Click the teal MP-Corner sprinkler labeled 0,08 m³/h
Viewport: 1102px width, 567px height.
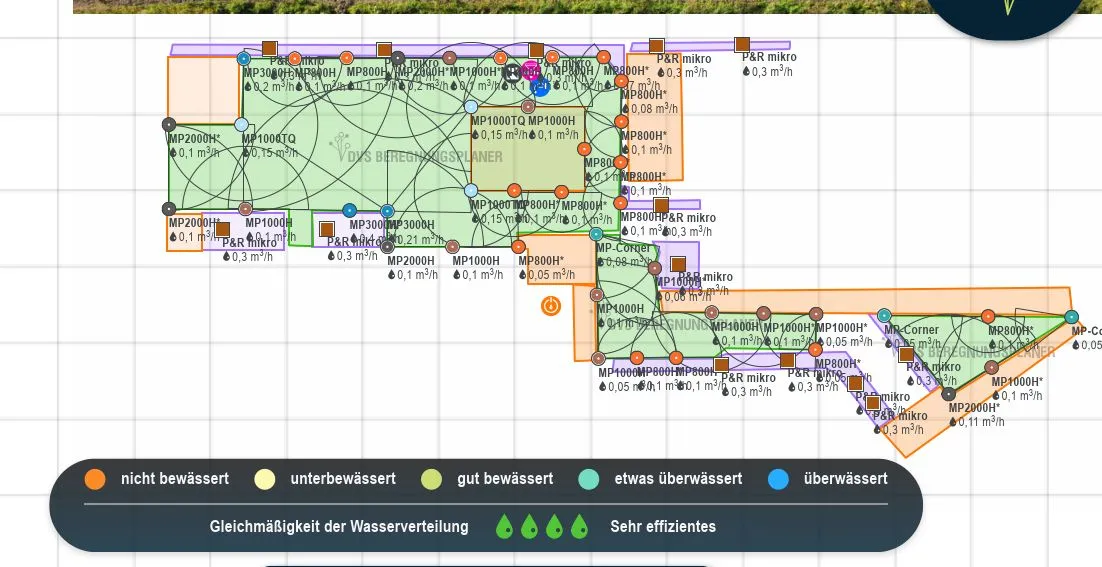pos(596,234)
